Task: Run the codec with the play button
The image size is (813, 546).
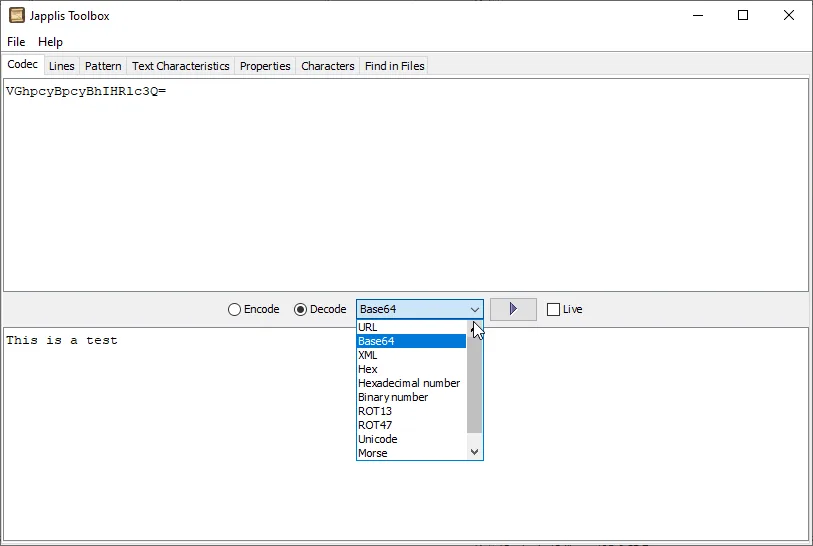Action: click(513, 310)
